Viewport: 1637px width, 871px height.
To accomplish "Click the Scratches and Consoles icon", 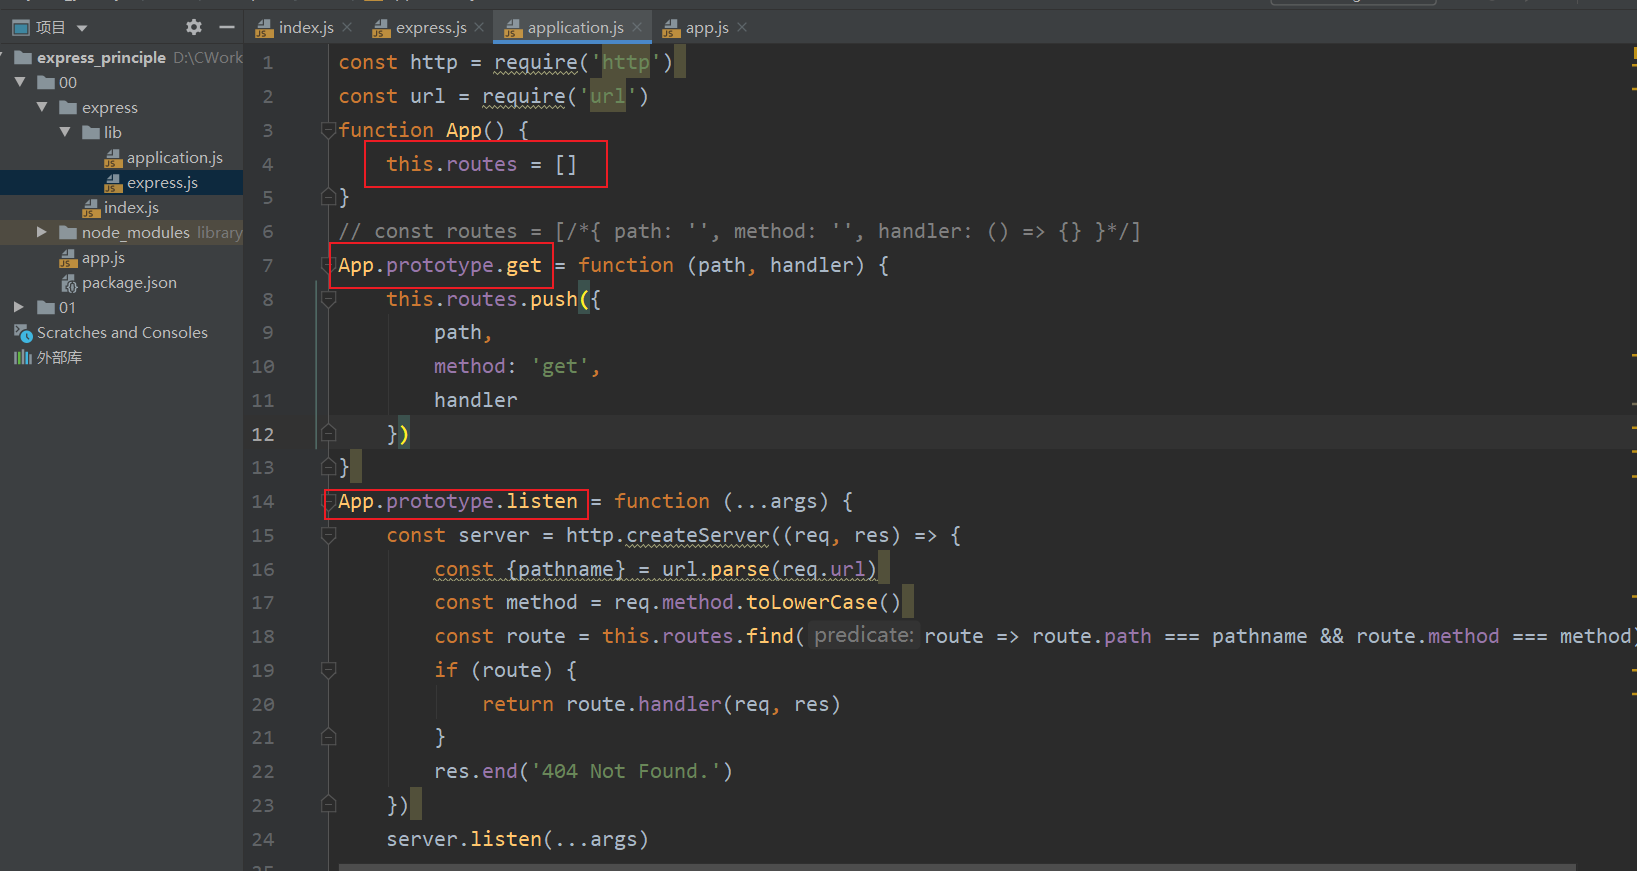I will point(23,333).
